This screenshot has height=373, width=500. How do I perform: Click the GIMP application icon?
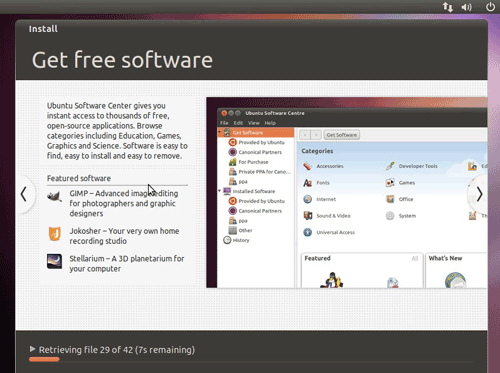[54, 197]
